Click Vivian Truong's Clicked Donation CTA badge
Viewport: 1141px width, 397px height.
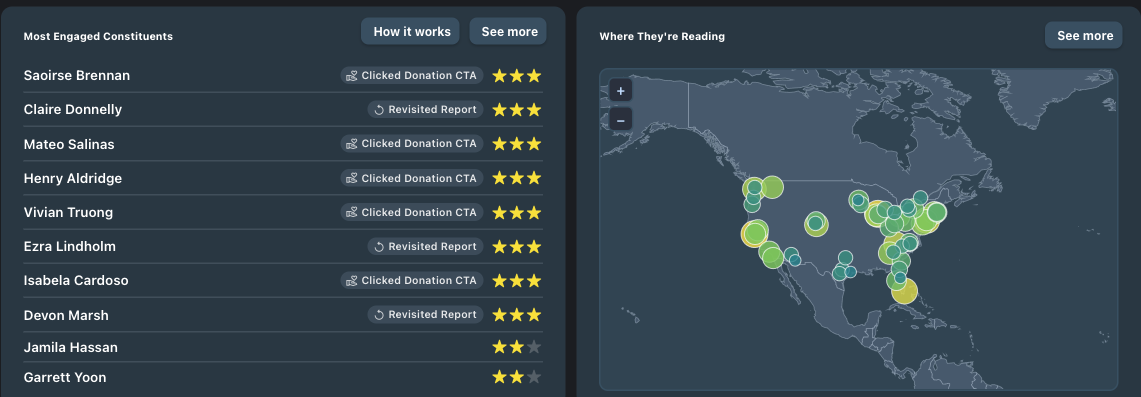click(x=412, y=212)
